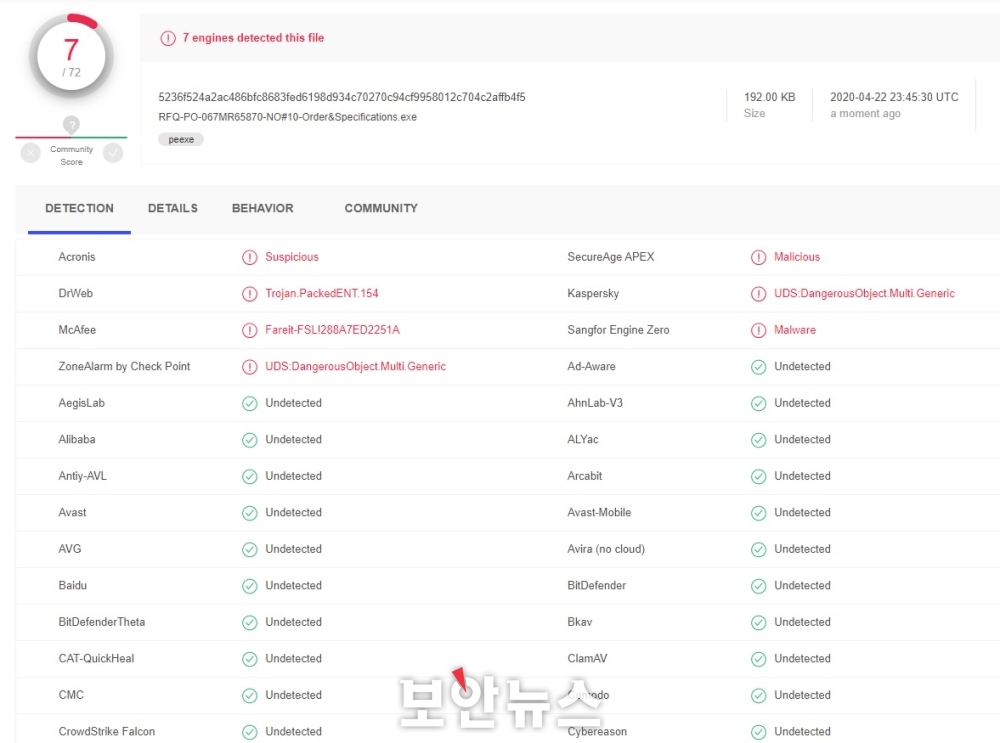The image size is (1000, 743).
Task: View the COMMUNITY tab
Action: click(x=381, y=208)
